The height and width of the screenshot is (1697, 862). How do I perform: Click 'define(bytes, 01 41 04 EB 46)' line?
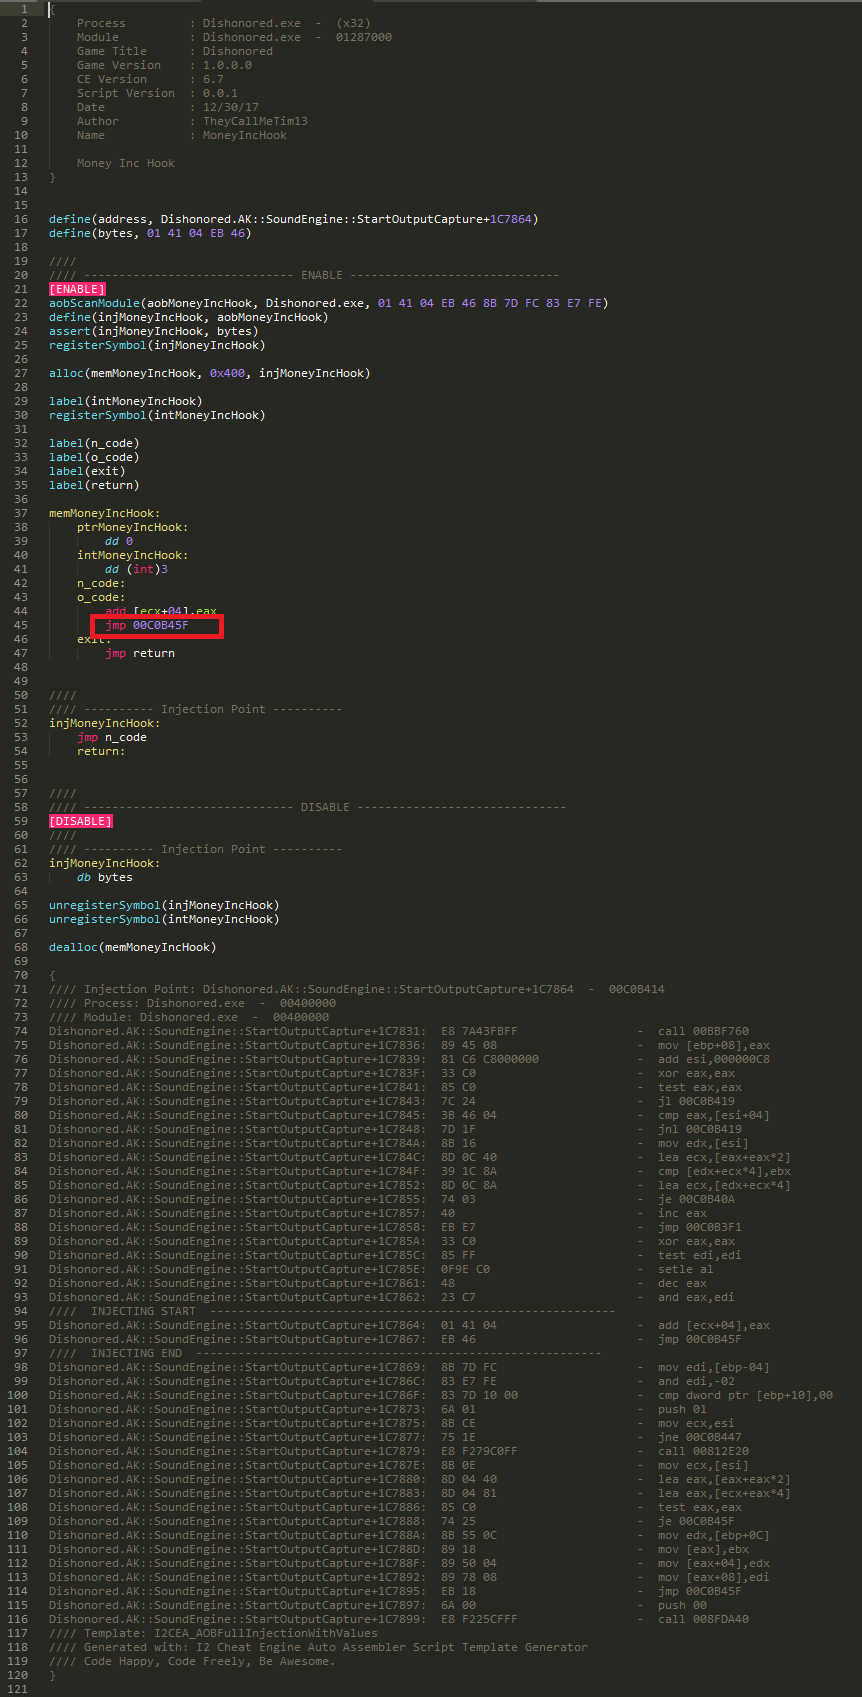[150, 233]
